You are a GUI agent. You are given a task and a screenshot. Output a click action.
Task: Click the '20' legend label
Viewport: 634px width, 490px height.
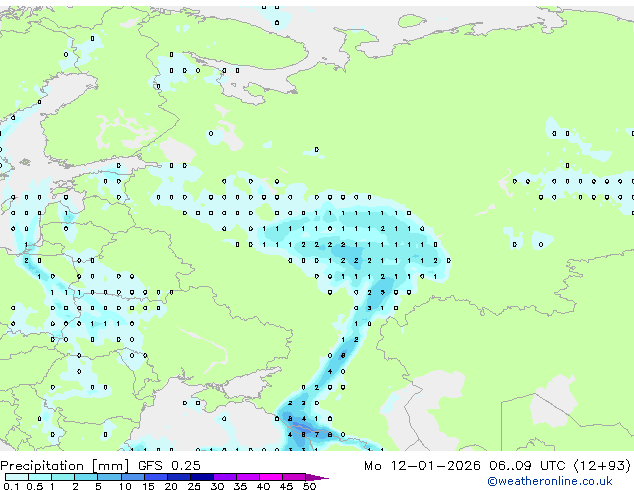pos(171,486)
